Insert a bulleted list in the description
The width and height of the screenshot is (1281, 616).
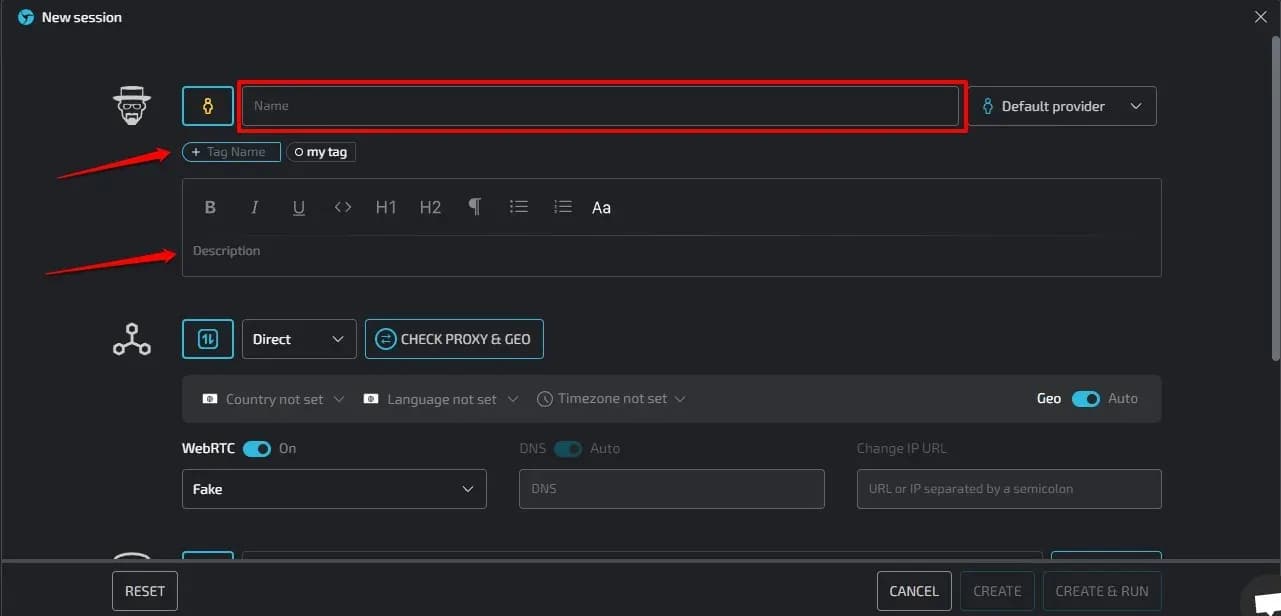pos(519,207)
